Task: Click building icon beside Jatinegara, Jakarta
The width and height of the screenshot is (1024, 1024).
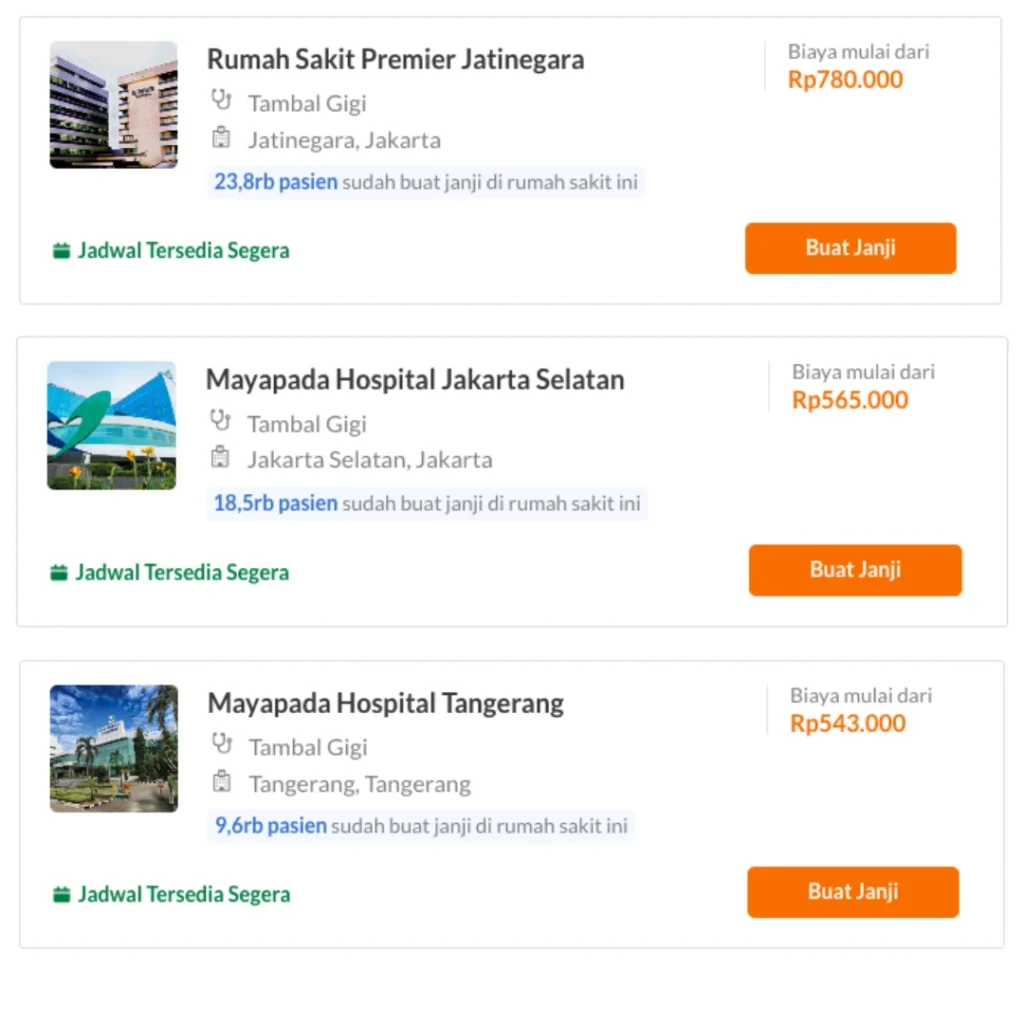Action: coord(221,138)
